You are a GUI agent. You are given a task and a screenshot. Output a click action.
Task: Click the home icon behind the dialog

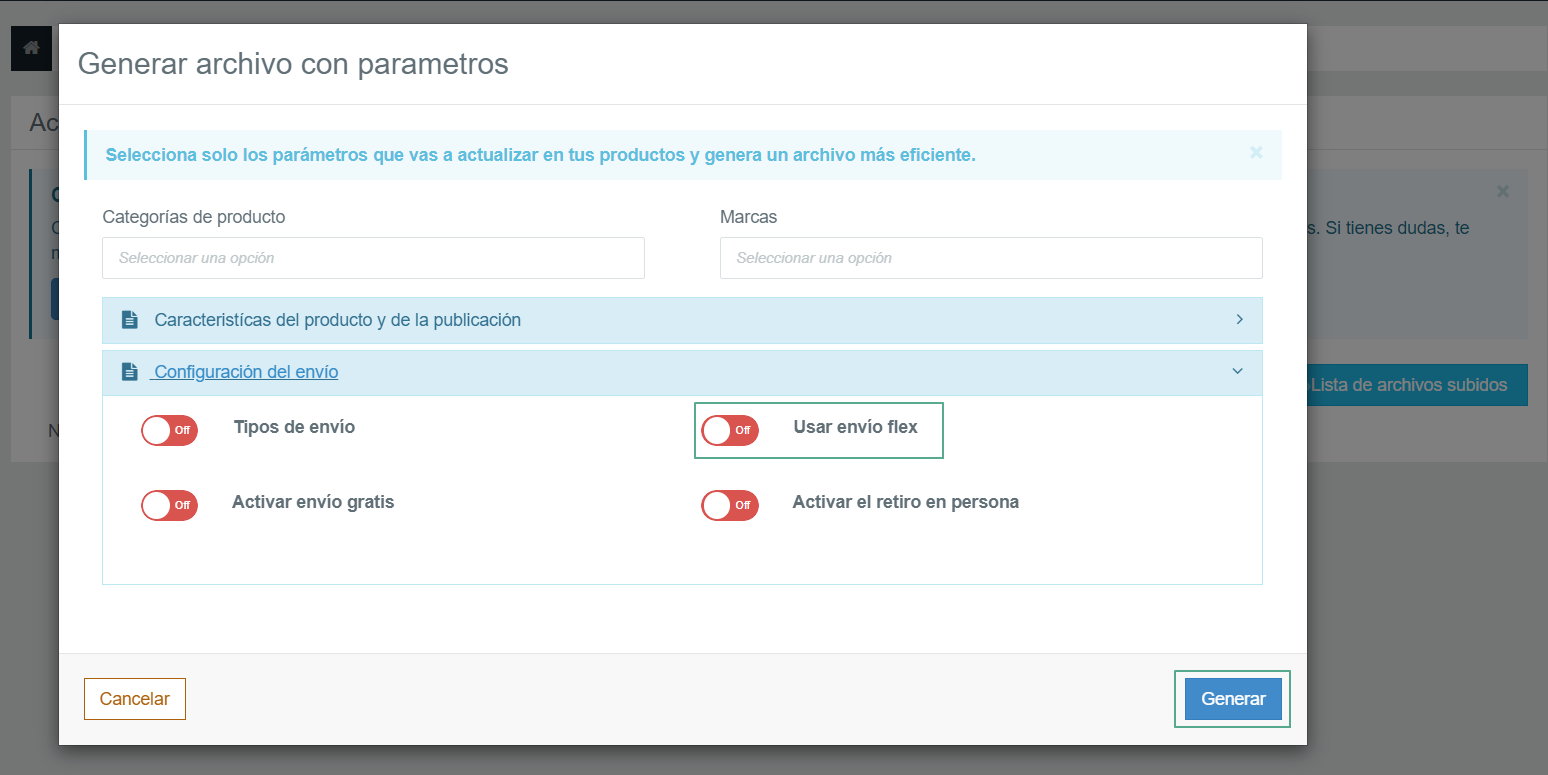31,48
